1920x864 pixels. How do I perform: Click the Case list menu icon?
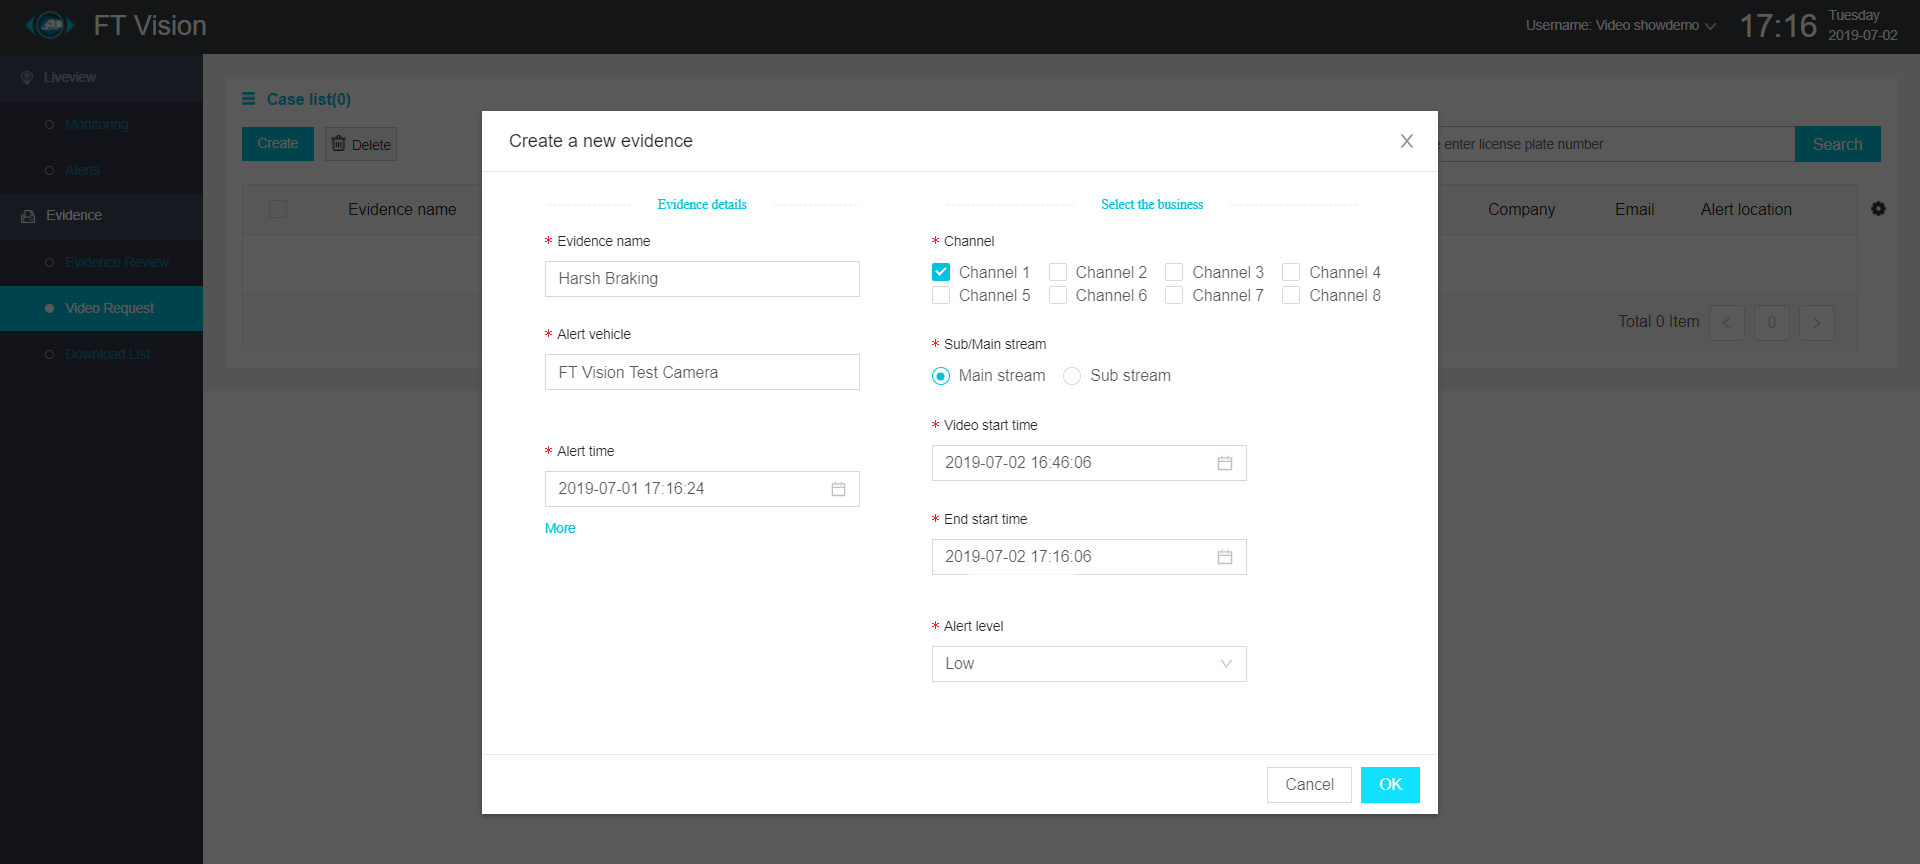(x=249, y=99)
